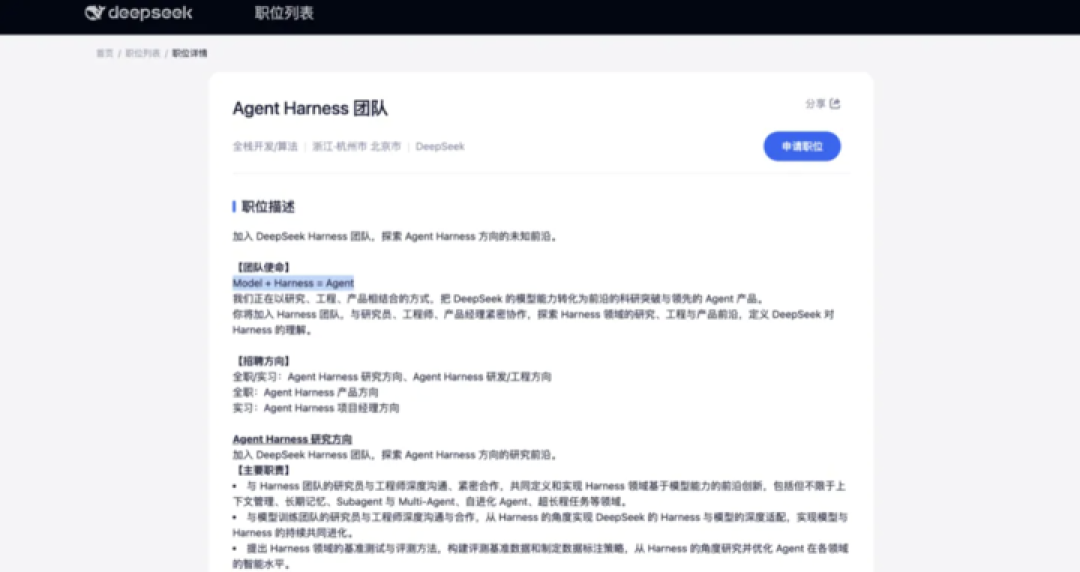The image size is (1080, 572).
Task: Apply with the 申请职位 button
Action: pyautogui.click(x=802, y=146)
